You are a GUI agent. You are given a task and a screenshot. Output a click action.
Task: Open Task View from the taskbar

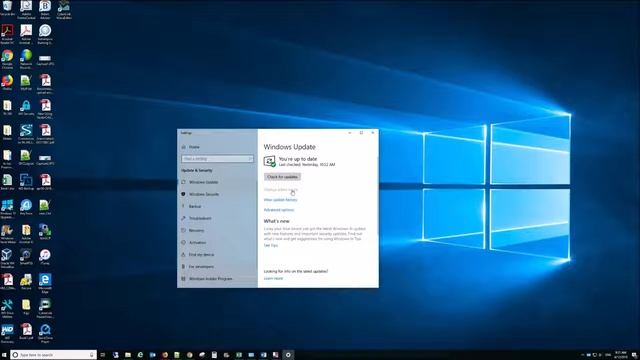point(103,355)
